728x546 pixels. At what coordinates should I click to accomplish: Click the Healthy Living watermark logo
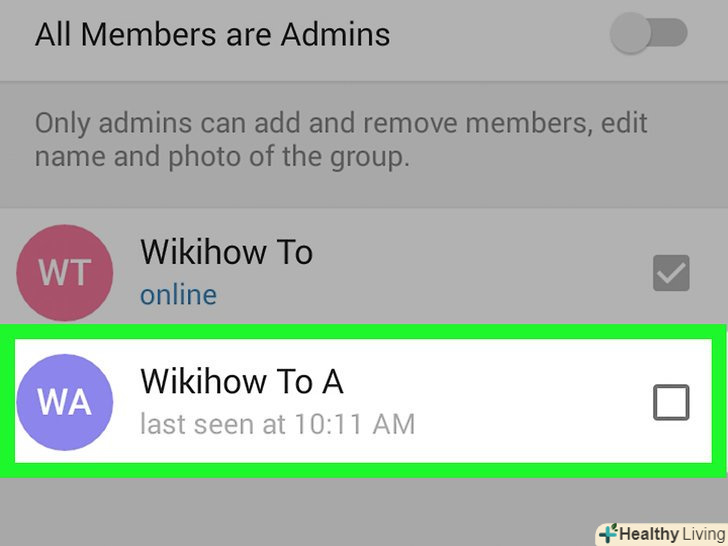click(x=662, y=534)
